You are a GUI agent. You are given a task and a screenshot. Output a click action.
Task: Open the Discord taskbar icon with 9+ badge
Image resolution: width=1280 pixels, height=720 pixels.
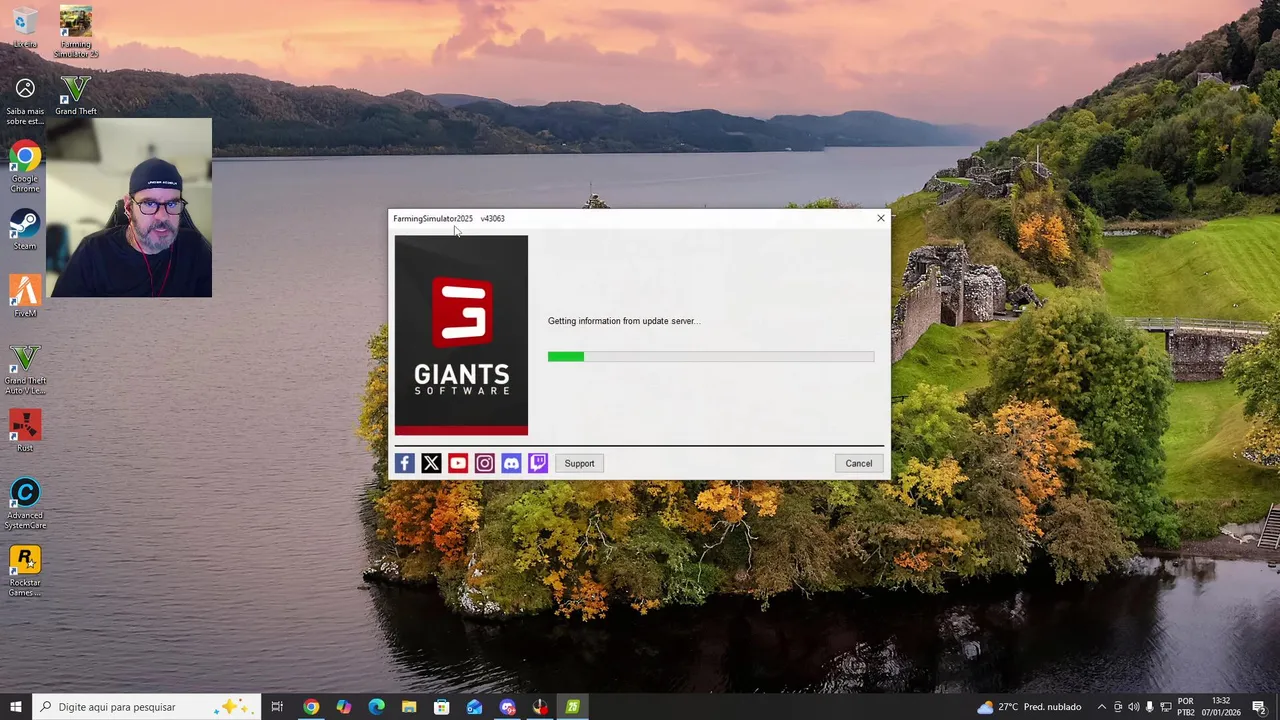[x=507, y=707]
